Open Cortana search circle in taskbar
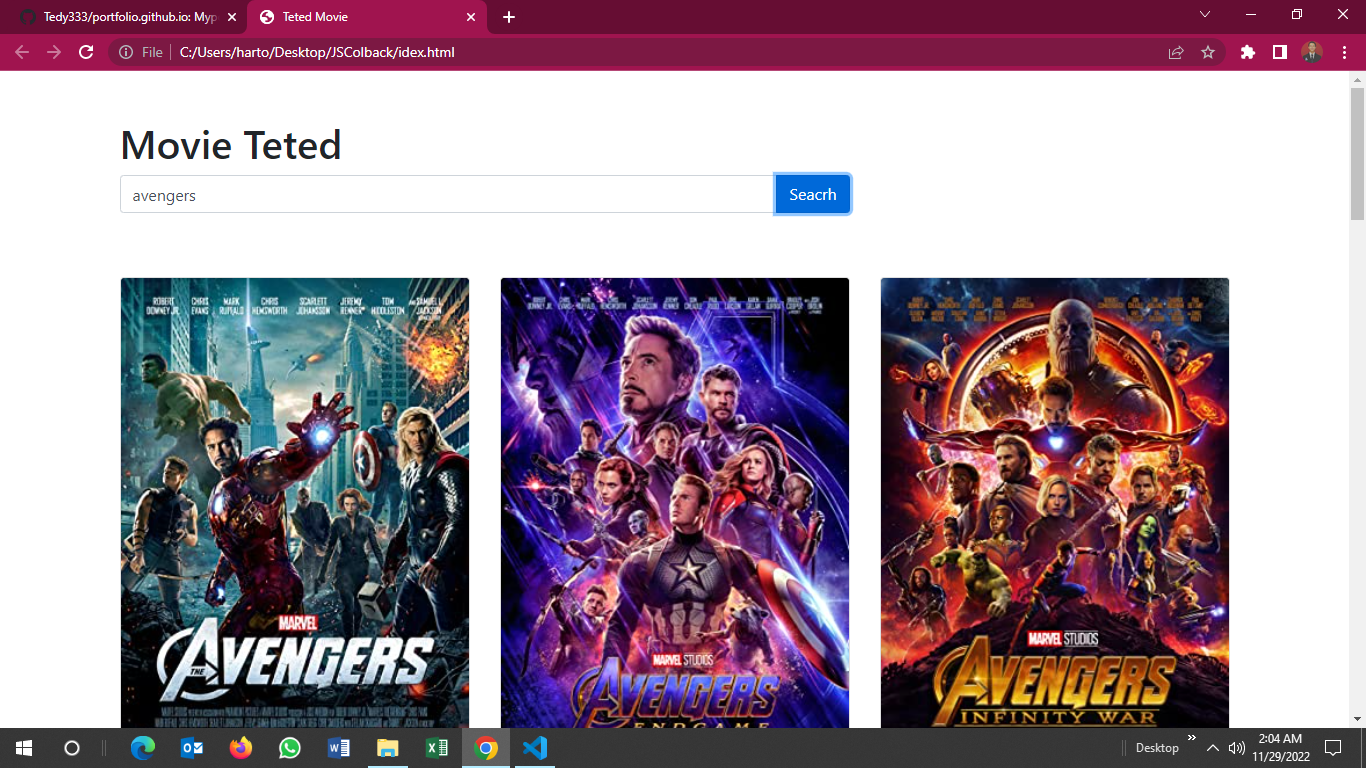 (x=72, y=748)
